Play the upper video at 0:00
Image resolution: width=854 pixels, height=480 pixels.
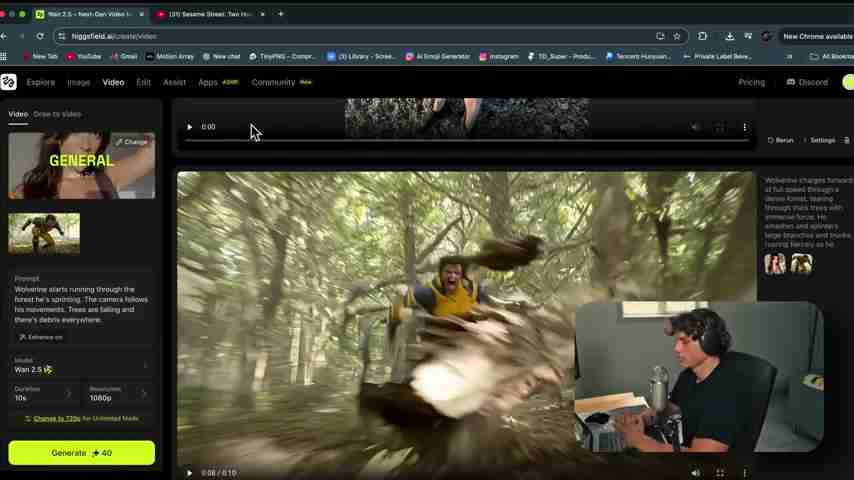click(x=190, y=127)
